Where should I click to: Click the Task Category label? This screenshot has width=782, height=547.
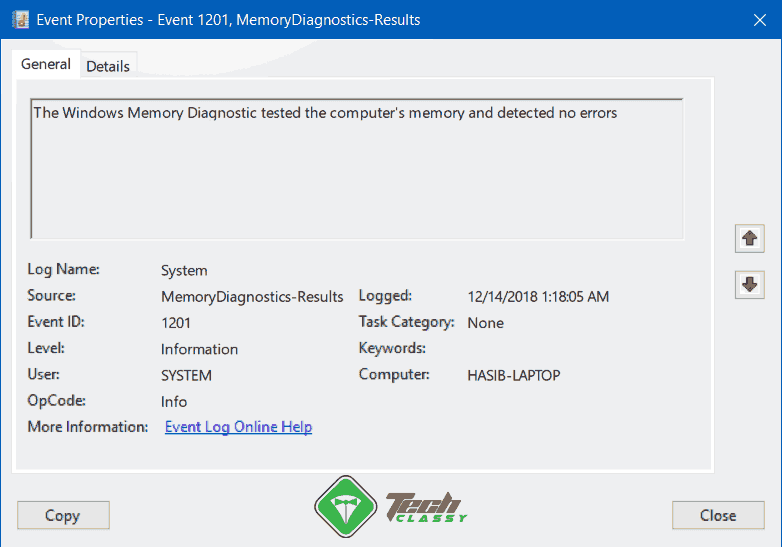[x=406, y=322]
